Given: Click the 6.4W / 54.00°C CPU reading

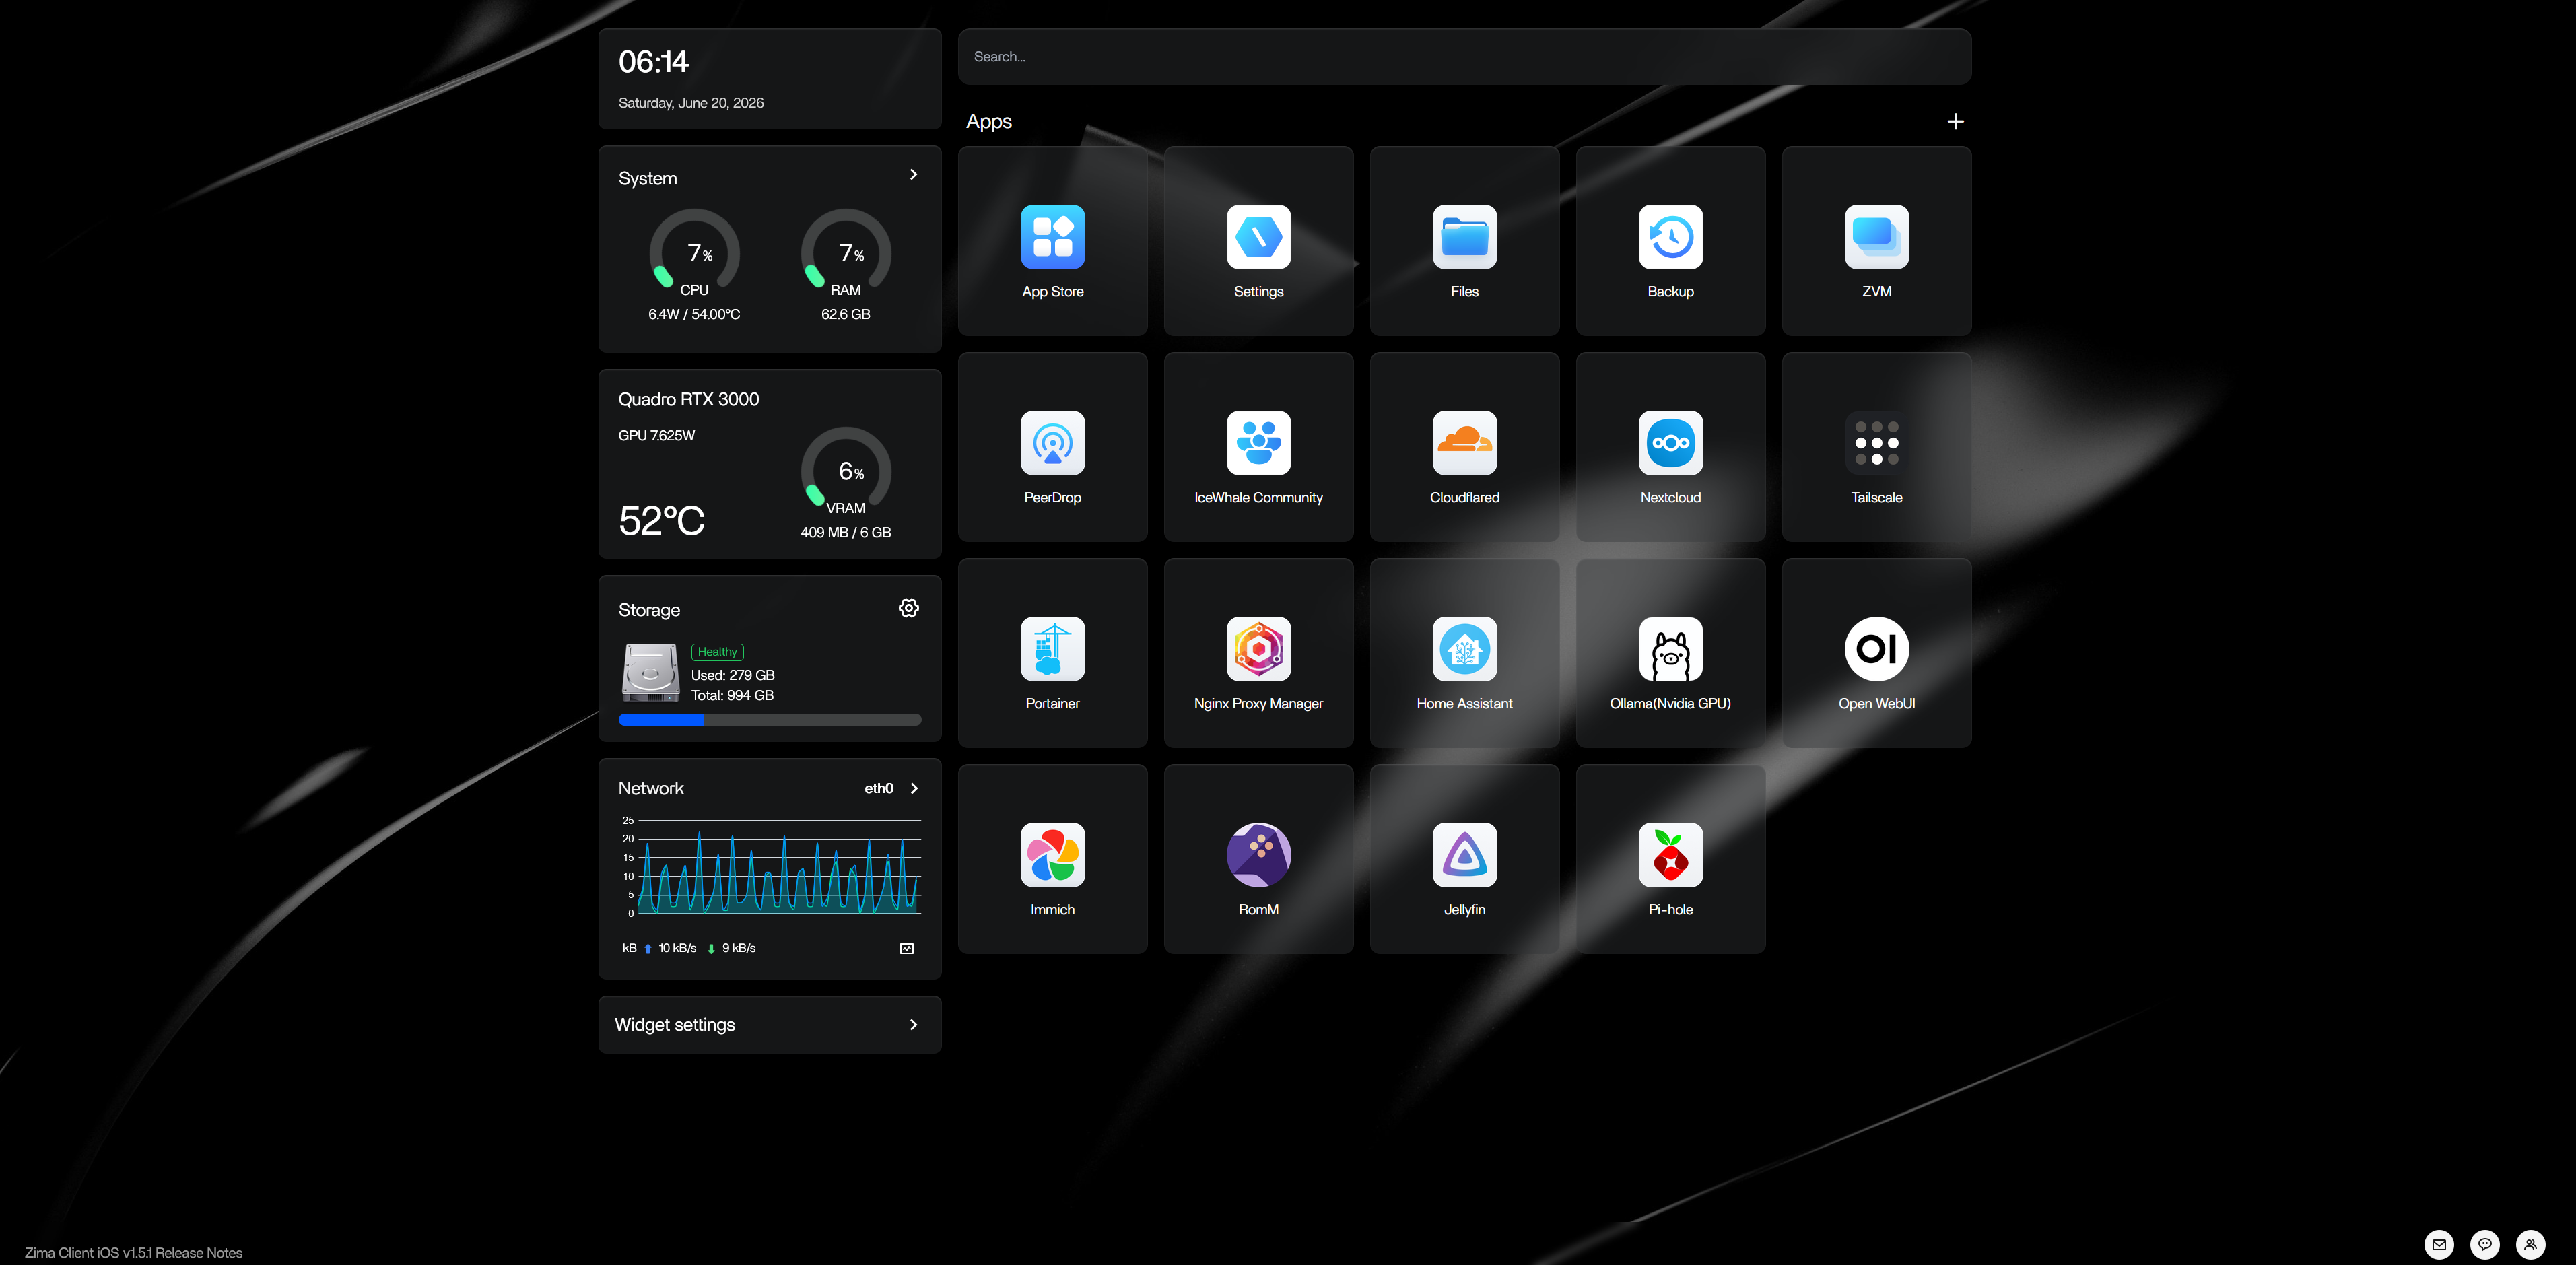Looking at the screenshot, I should [694, 314].
